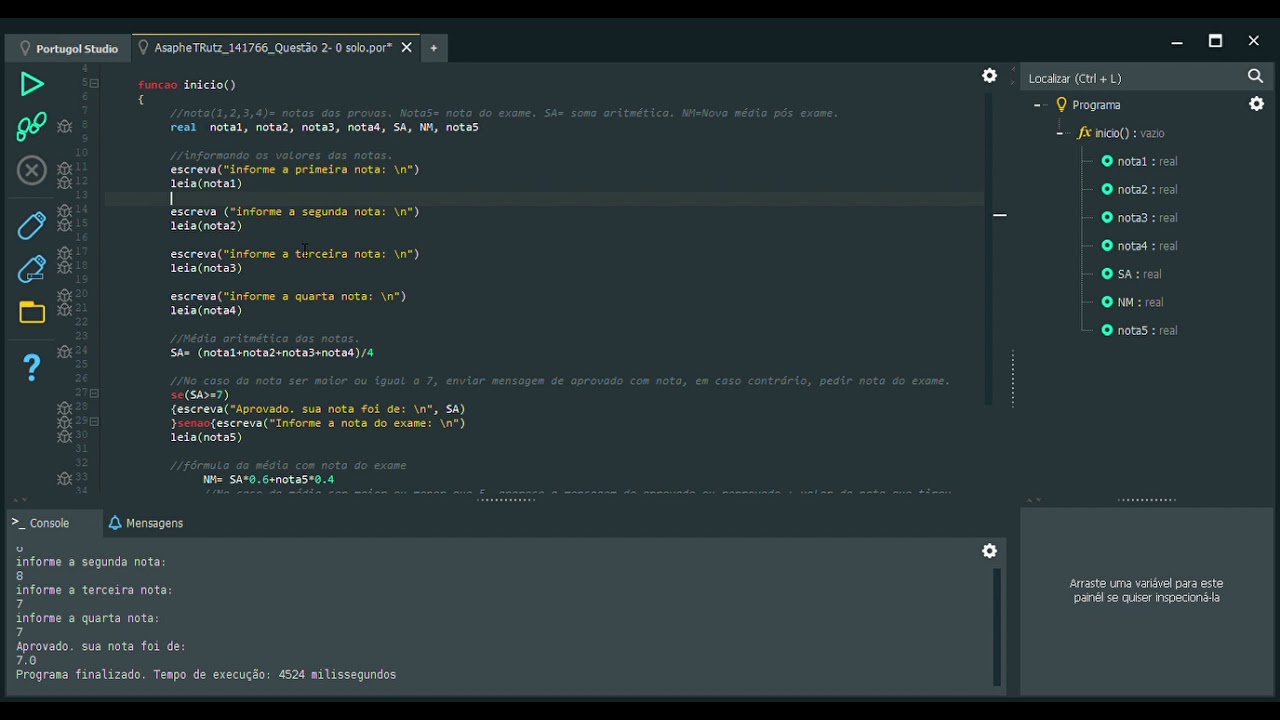This screenshot has height=720, width=1280.
Task: Start step-by-step debugging with the footprints icon
Action: click(31, 126)
